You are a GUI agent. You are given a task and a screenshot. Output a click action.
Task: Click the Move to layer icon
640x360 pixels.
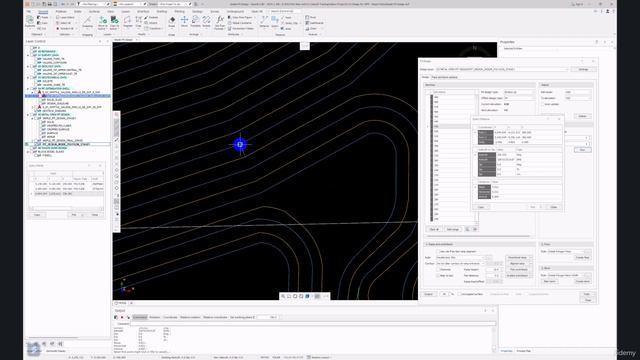click(102, 22)
